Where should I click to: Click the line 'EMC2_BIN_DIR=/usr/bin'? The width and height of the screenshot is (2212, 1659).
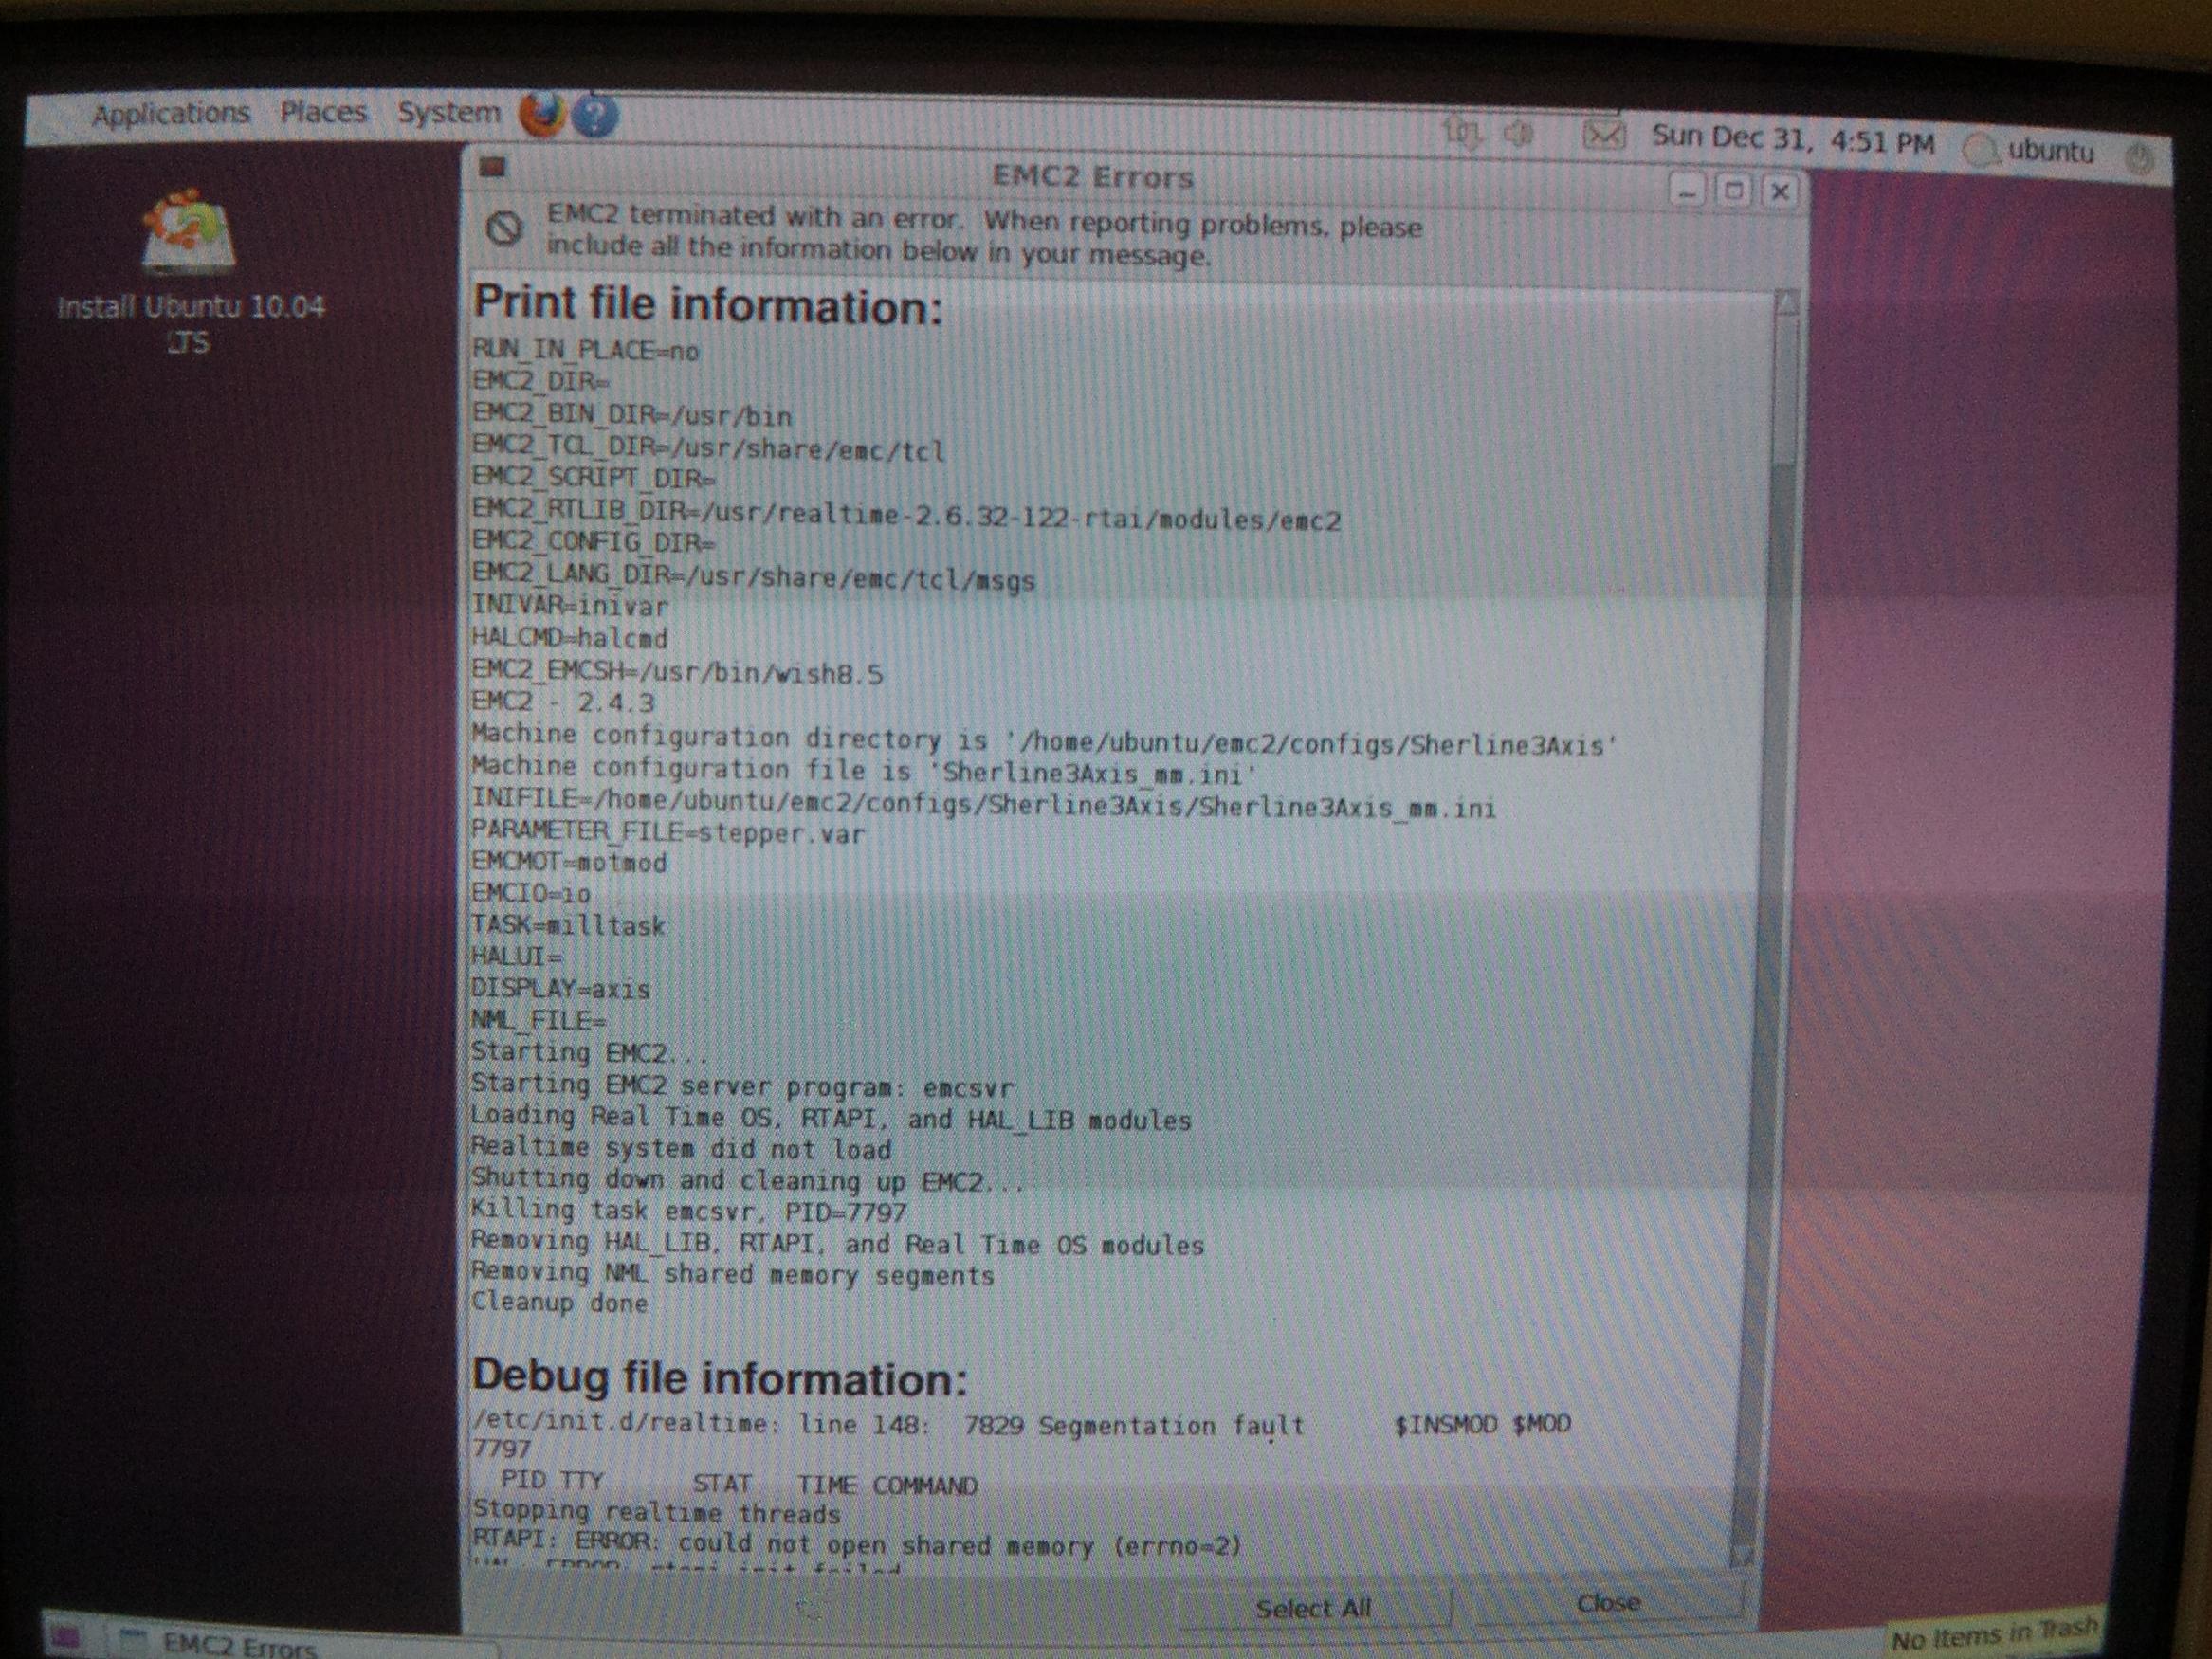632,414
